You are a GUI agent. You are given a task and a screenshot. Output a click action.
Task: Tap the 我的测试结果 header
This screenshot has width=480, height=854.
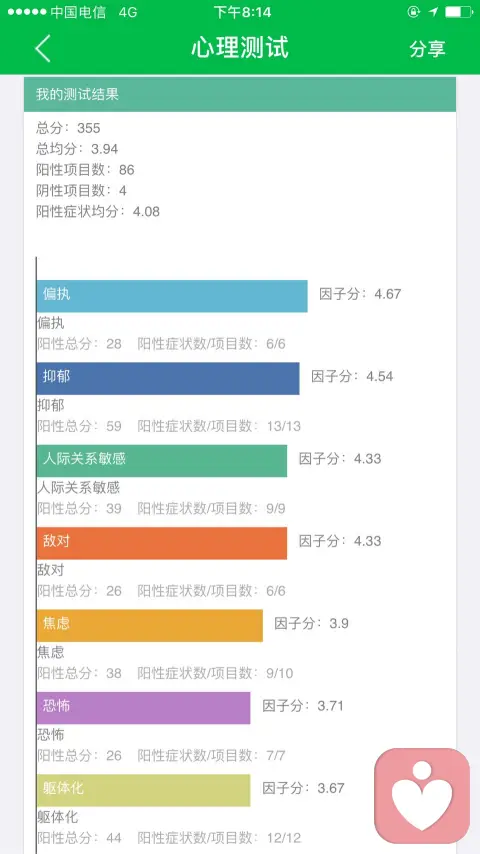240,94
